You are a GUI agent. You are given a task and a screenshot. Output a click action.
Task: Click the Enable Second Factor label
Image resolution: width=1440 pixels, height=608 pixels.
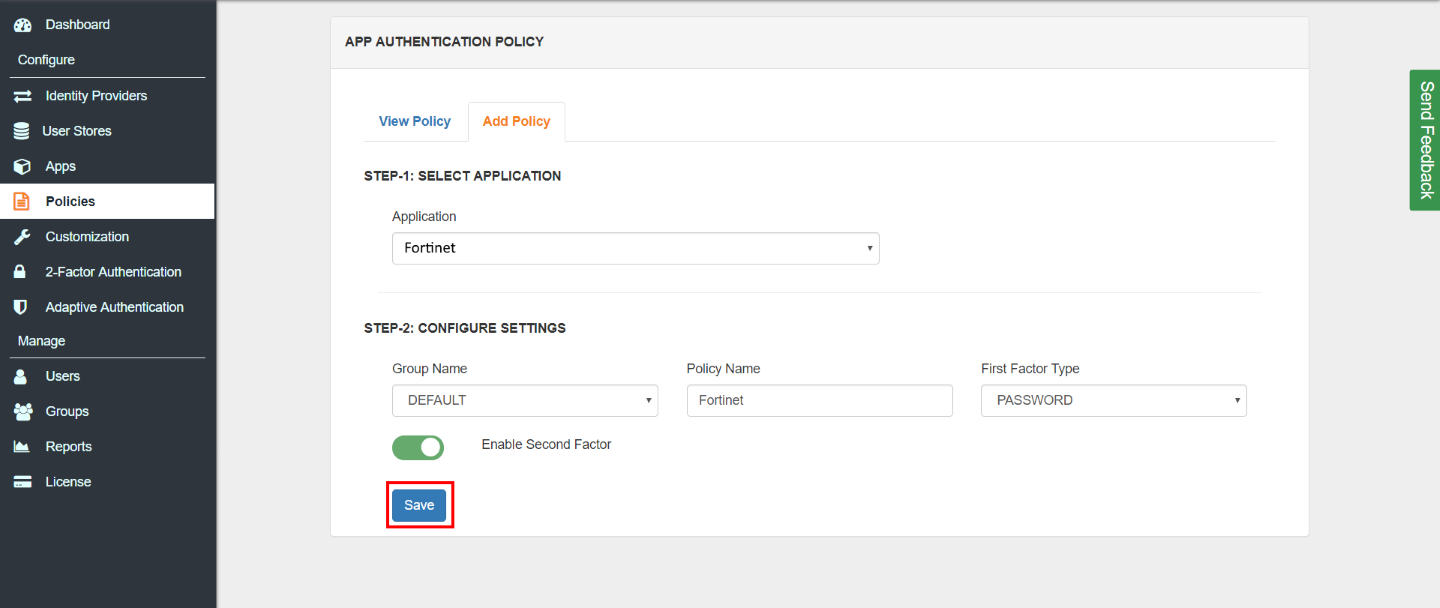point(546,444)
